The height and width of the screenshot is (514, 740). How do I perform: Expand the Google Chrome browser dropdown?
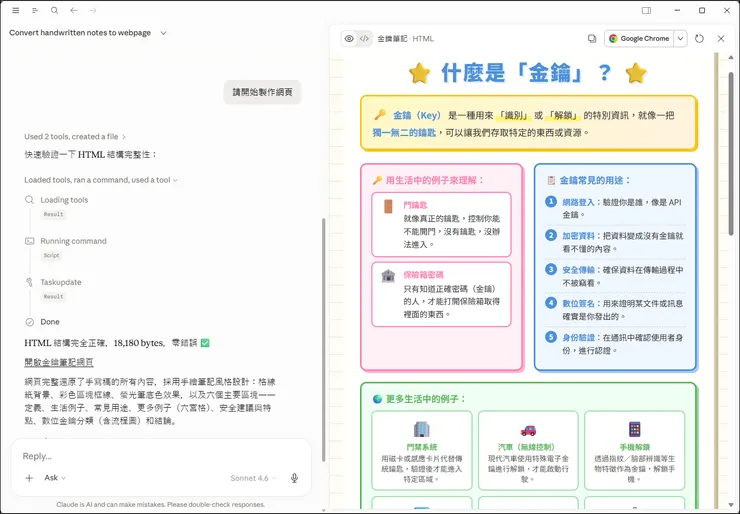[x=680, y=39]
